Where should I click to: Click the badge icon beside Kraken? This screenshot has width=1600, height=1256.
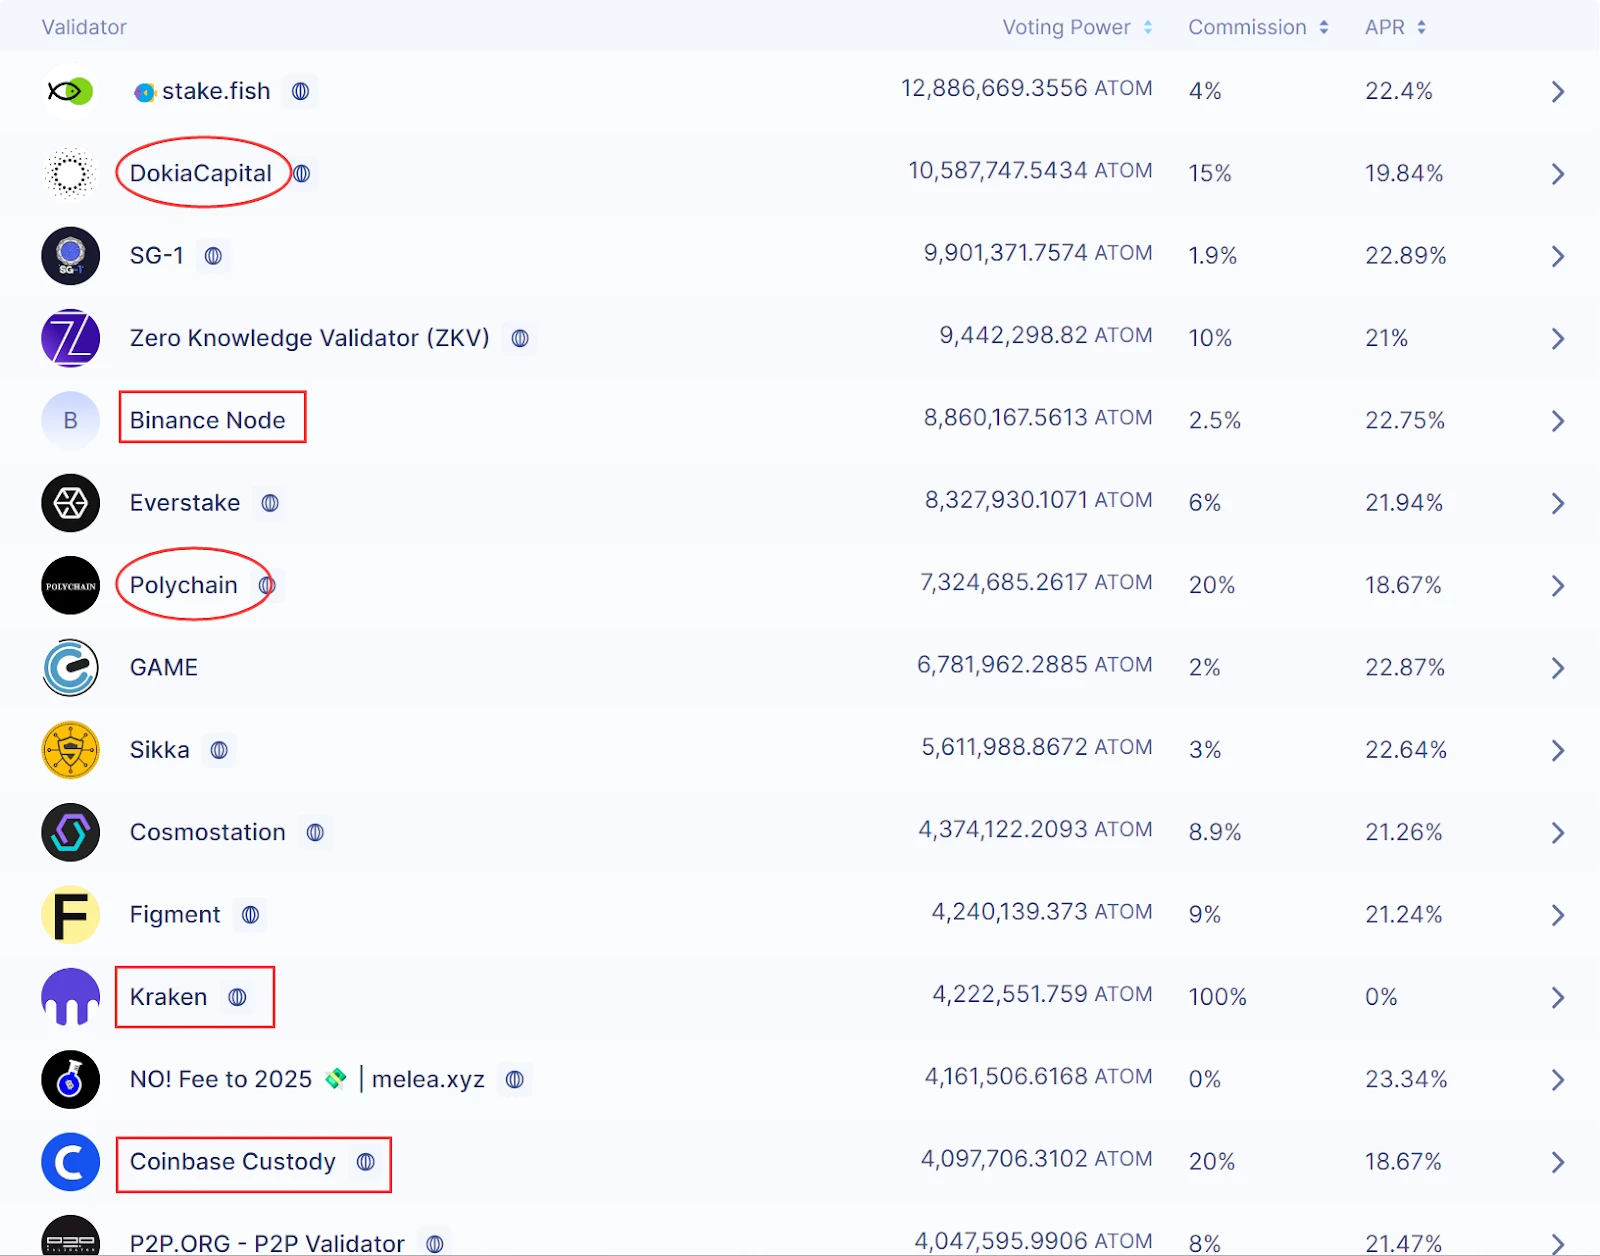(x=237, y=997)
